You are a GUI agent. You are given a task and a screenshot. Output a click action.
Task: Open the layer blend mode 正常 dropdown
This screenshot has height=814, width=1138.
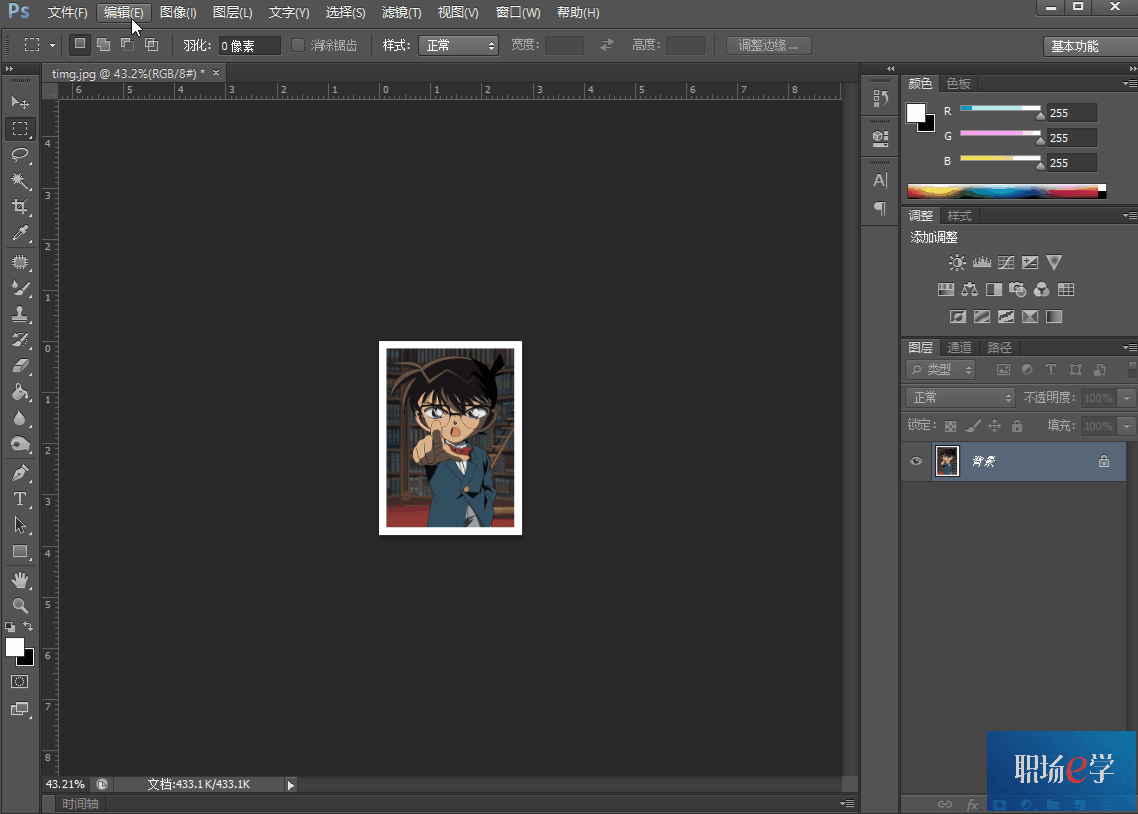click(x=960, y=398)
